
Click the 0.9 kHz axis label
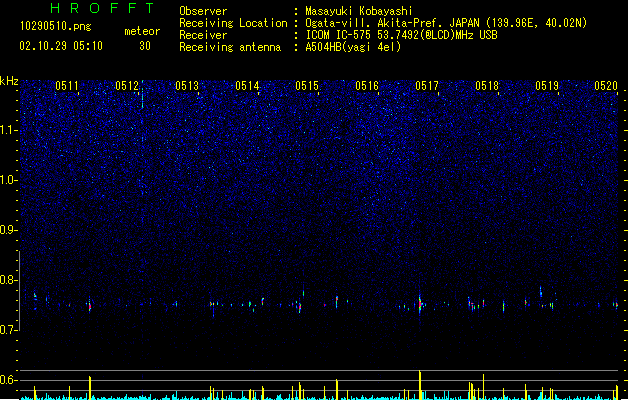point(8,230)
